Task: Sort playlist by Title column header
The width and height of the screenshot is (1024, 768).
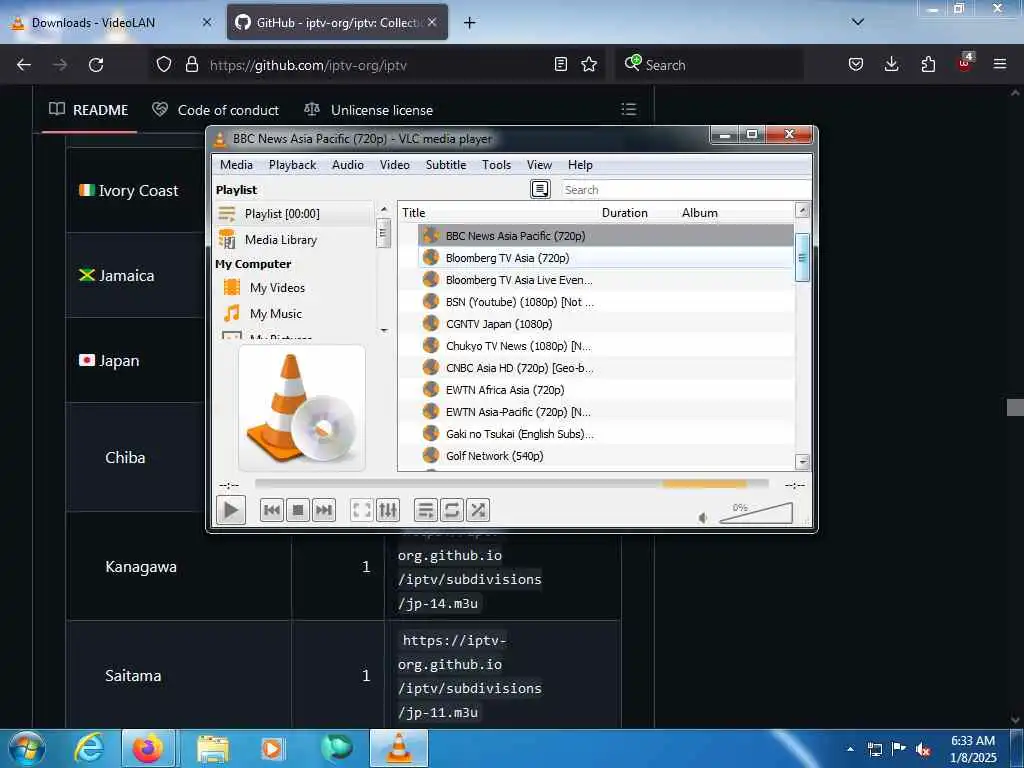Action: [498, 212]
